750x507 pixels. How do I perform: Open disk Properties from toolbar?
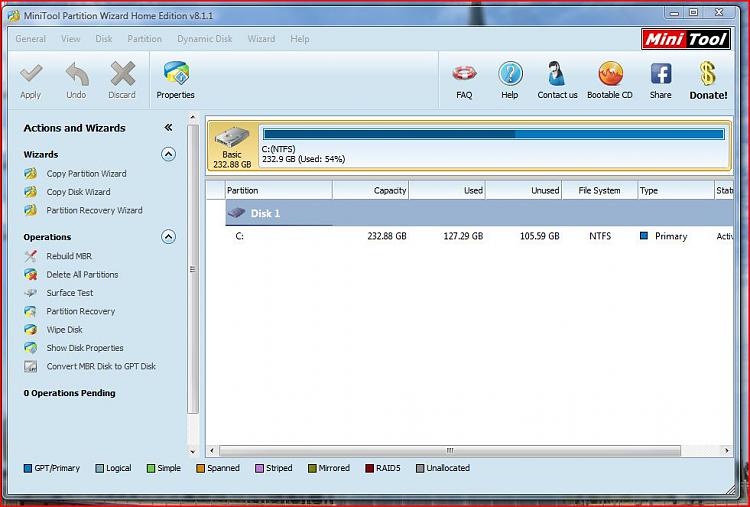(176, 80)
